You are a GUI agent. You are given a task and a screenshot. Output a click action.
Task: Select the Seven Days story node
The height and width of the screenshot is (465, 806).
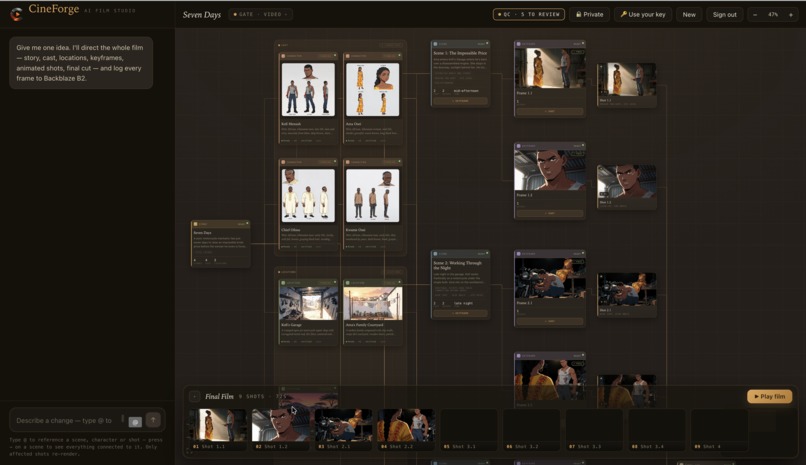coord(221,244)
